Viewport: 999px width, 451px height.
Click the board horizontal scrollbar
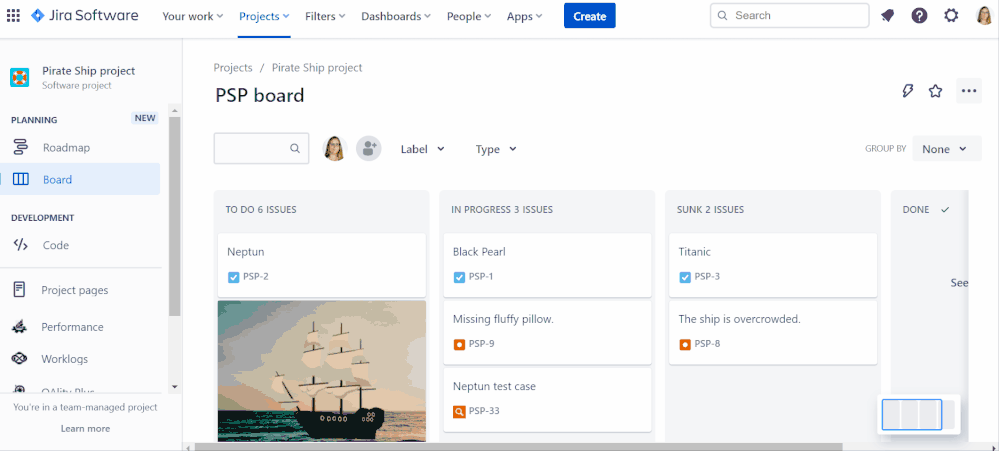point(518,447)
